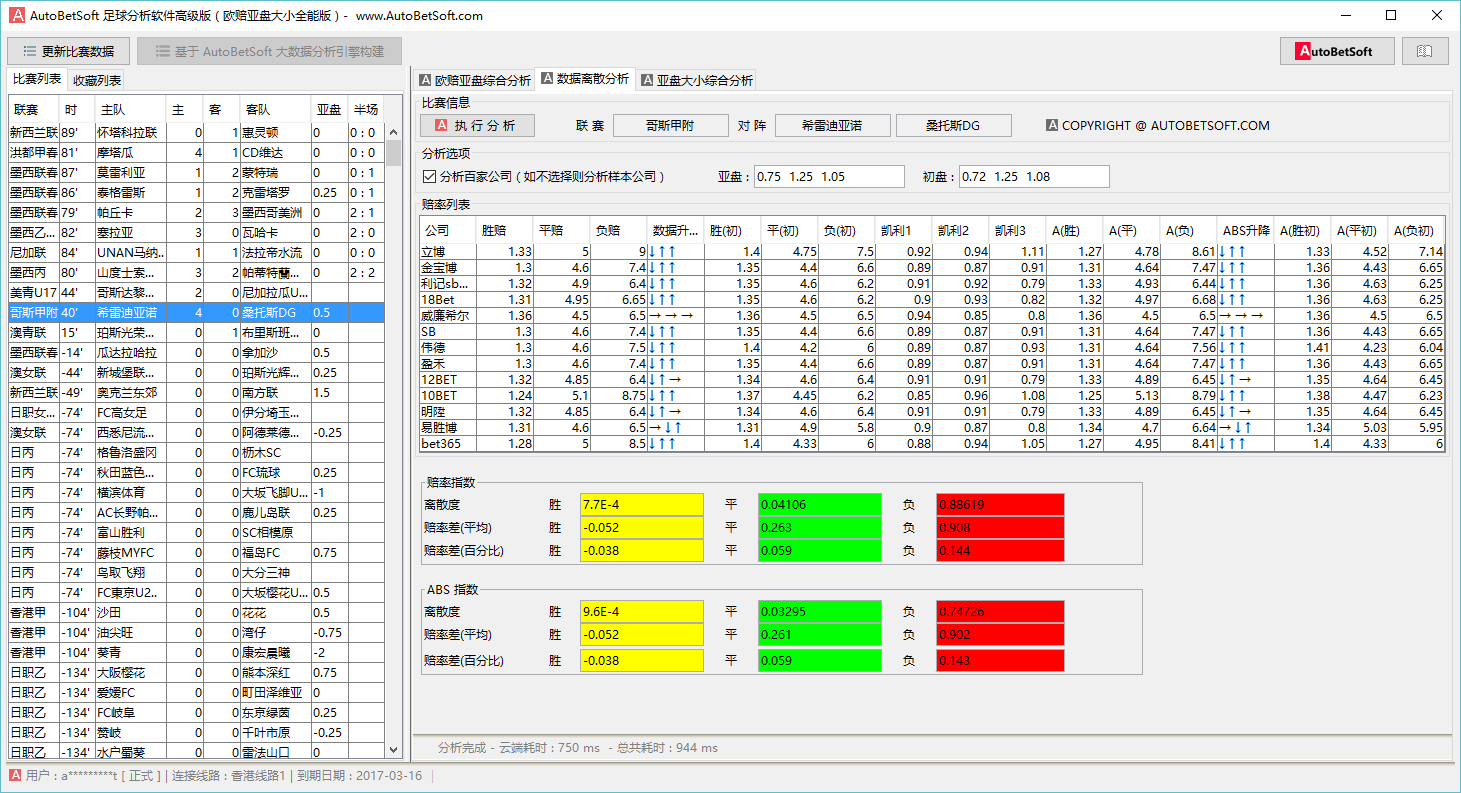The height and width of the screenshot is (793, 1461).
Task: Select the 奥克兰东郊 match row
Action: click(196, 392)
